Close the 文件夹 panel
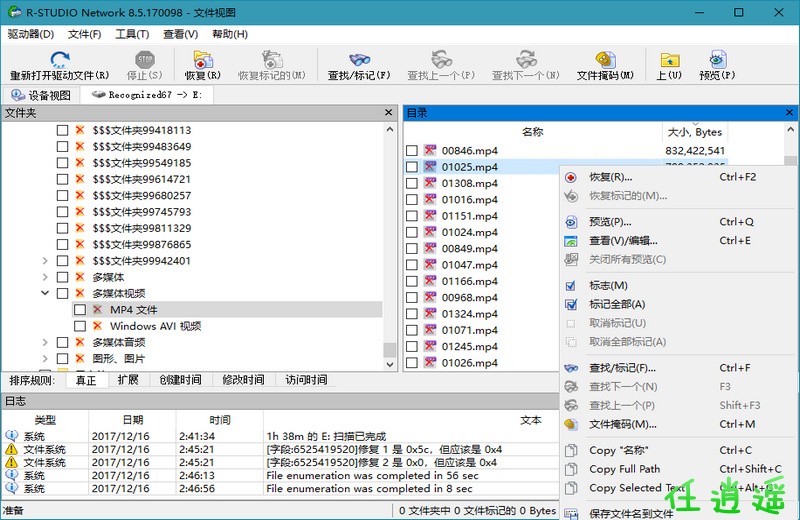The width and height of the screenshot is (800, 520). click(x=389, y=113)
